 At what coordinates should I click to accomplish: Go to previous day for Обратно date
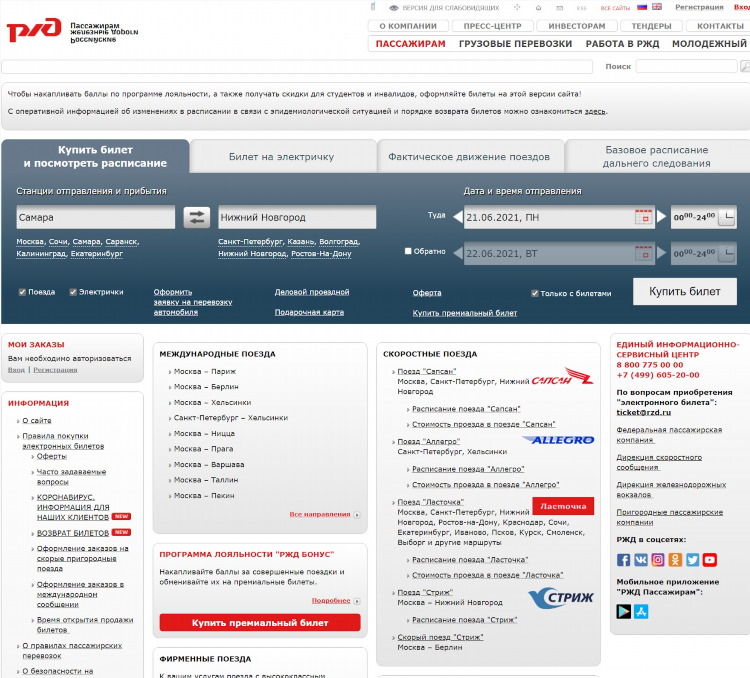[x=458, y=253]
